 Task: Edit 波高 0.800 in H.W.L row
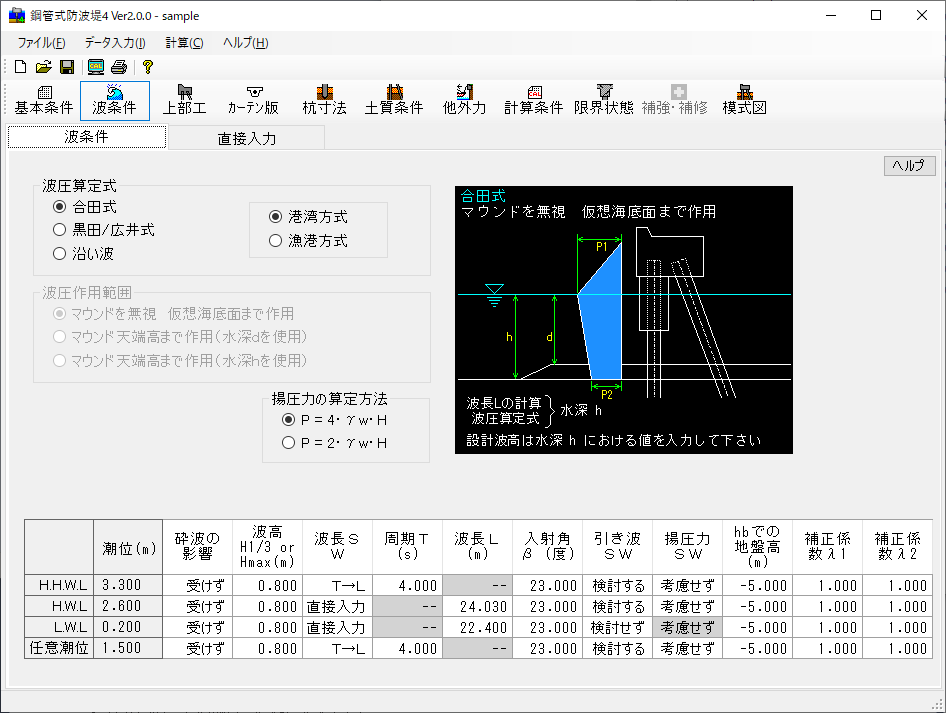coord(268,606)
